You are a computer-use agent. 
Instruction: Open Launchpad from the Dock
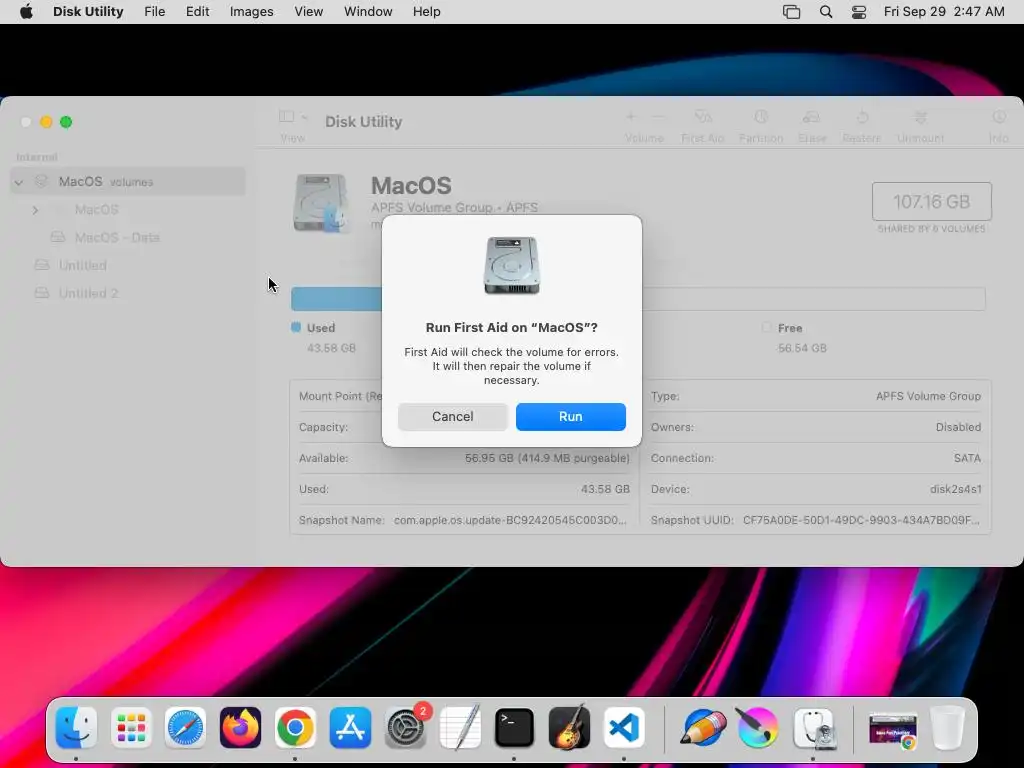click(x=131, y=728)
